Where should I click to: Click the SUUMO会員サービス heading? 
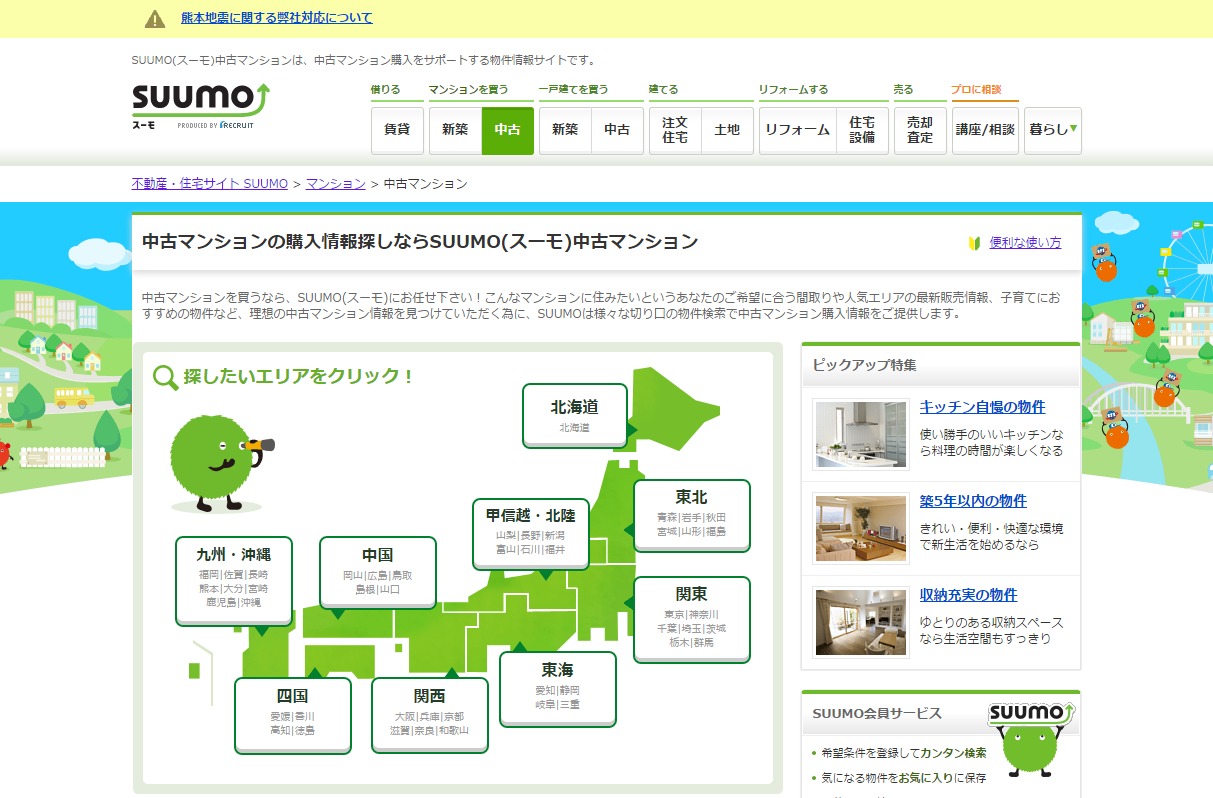(877, 713)
